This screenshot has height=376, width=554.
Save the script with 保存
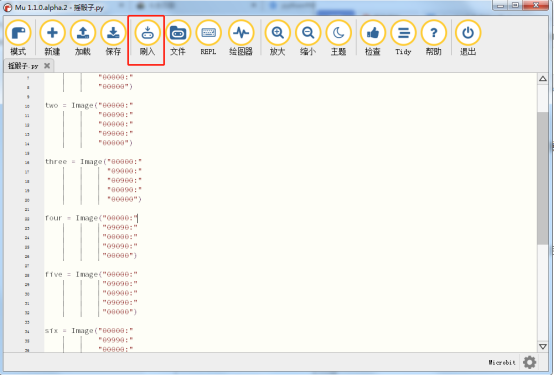coord(113,38)
